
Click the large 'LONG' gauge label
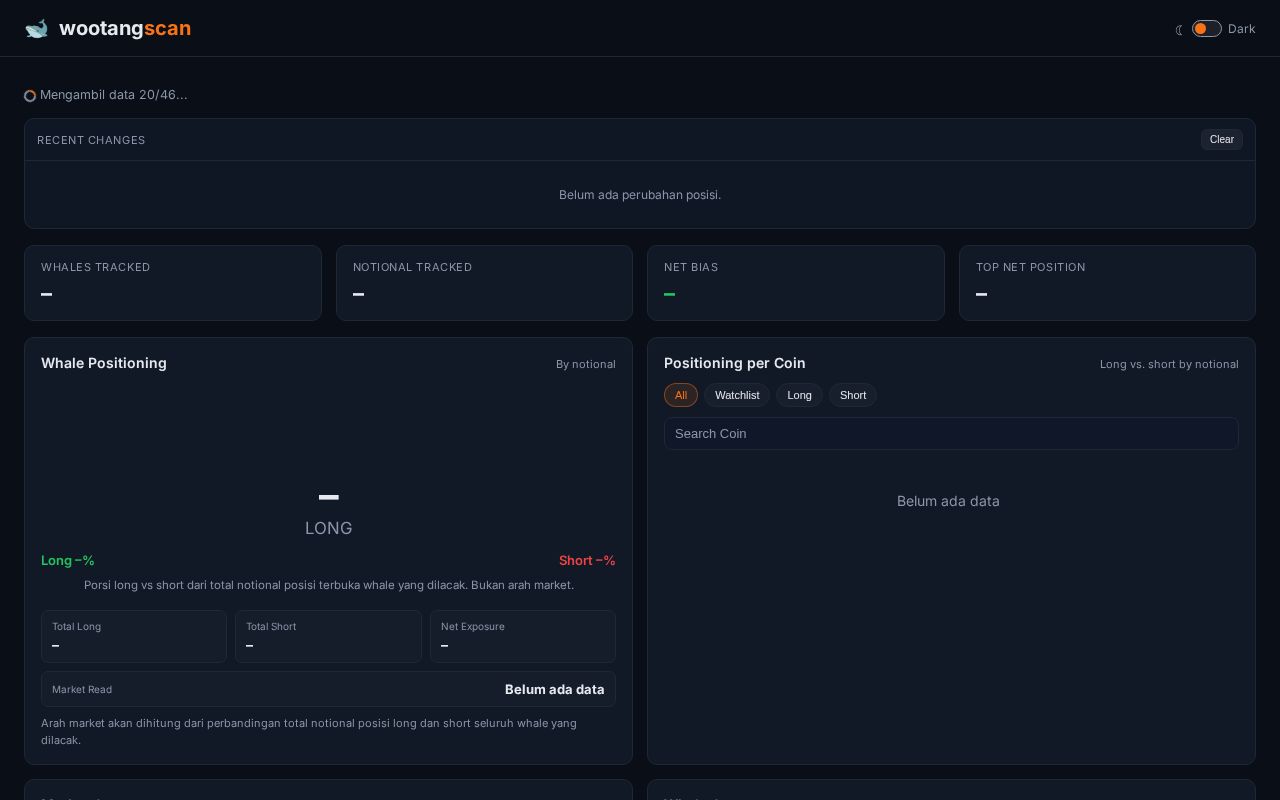pyautogui.click(x=329, y=528)
